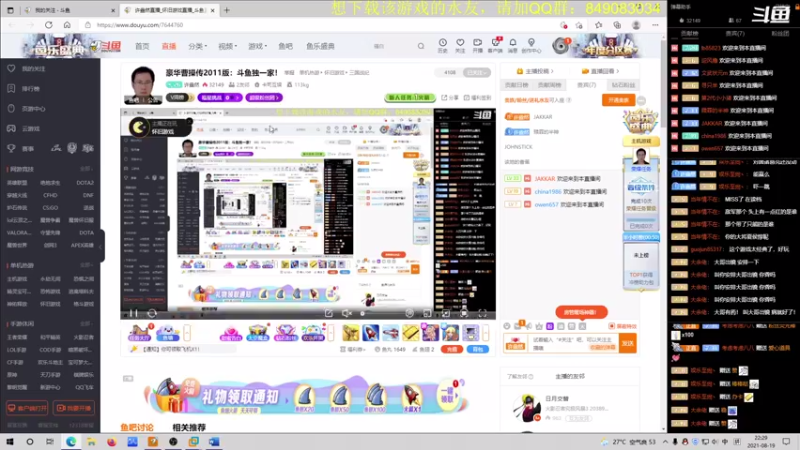
Task: Switch to the 相关推荐 tab
Action: pyautogui.click(x=189, y=428)
